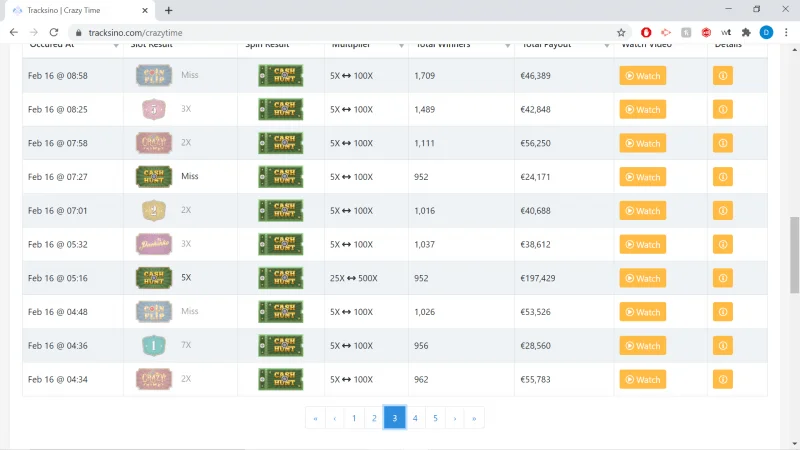Click the red Opera extension icon
The width and height of the screenshot is (800, 450).
[x=646, y=33]
